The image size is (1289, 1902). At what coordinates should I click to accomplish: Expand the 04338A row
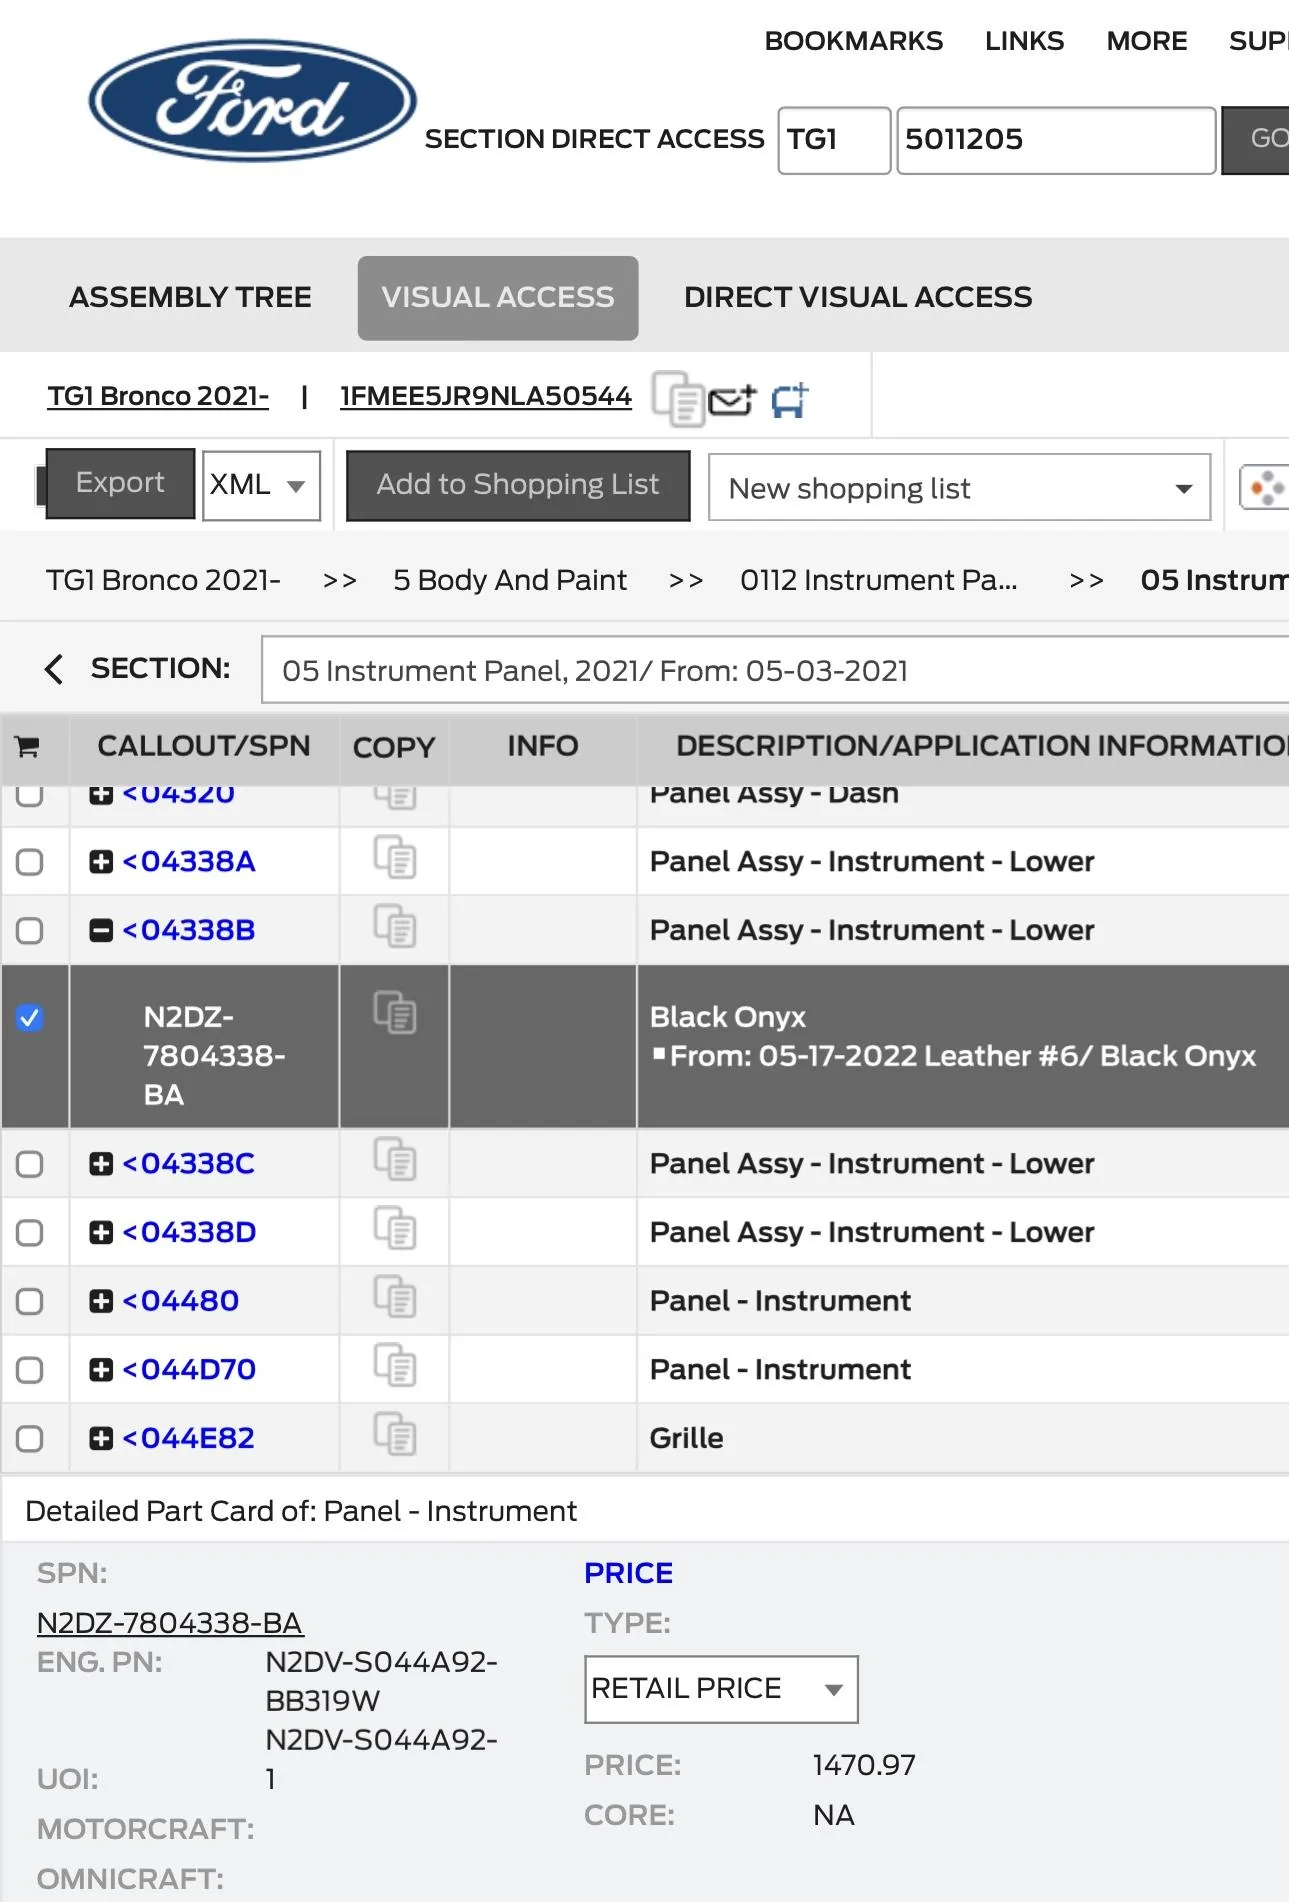coord(101,862)
